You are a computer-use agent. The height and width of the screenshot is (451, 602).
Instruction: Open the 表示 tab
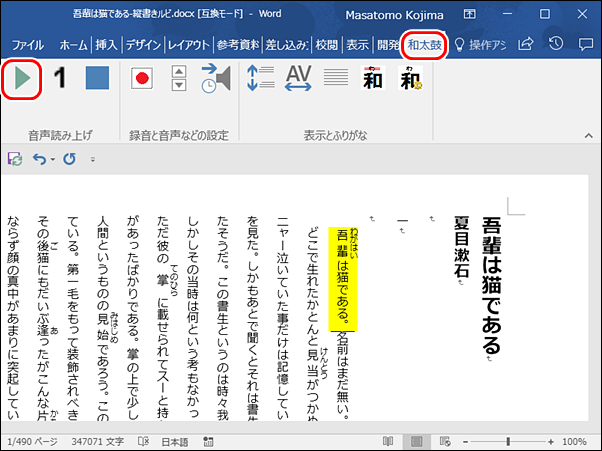[x=357, y=45]
